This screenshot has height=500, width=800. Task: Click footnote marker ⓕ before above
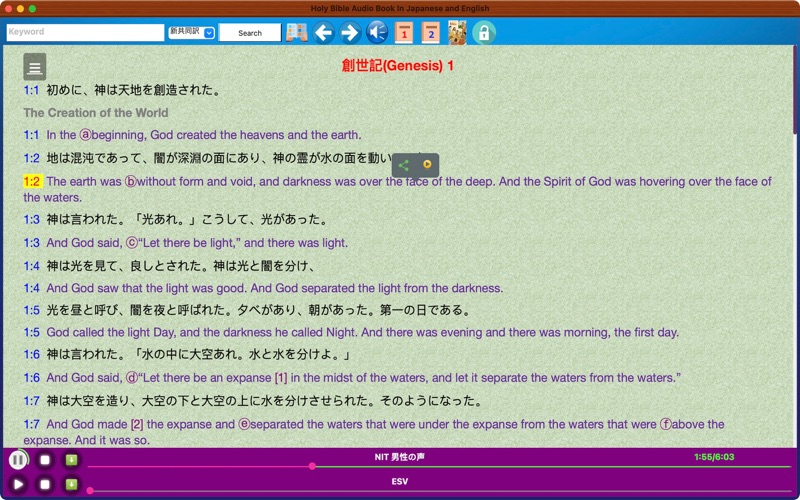pos(666,424)
